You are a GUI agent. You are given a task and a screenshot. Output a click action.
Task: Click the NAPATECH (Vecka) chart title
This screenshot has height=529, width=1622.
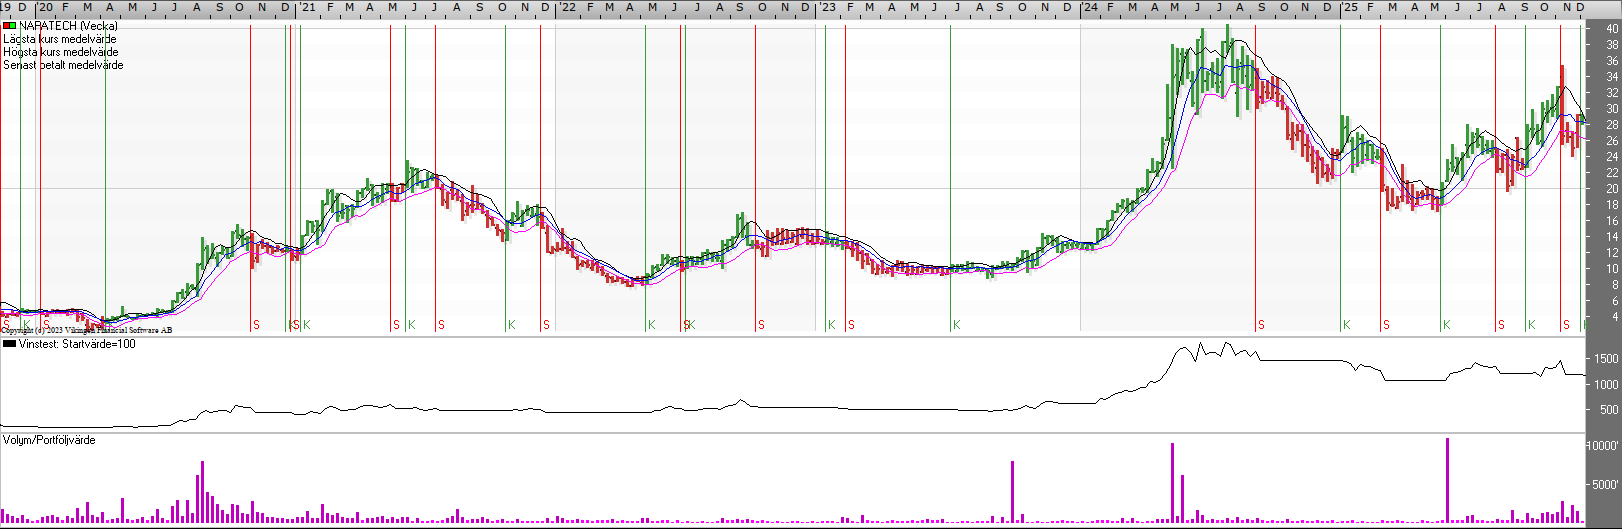coord(68,26)
